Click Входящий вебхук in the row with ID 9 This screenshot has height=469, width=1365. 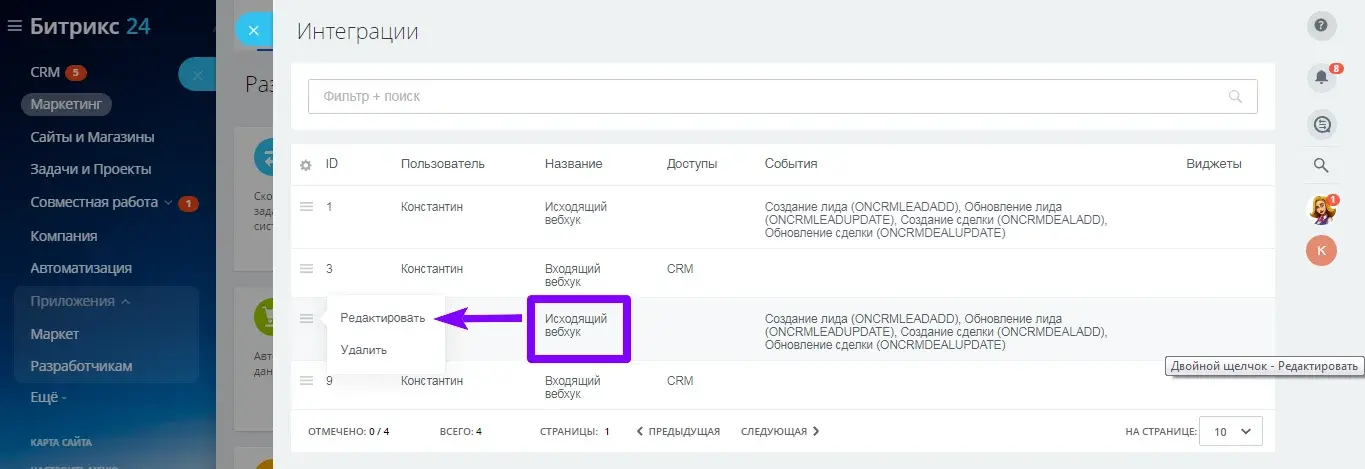point(573,387)
